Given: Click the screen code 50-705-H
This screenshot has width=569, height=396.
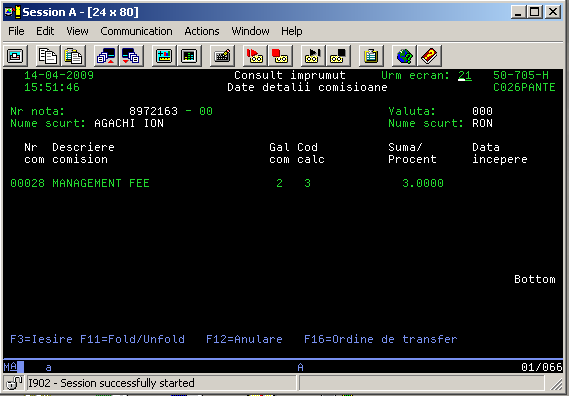Looking at the screenshot, I should (x=521, y=75).
